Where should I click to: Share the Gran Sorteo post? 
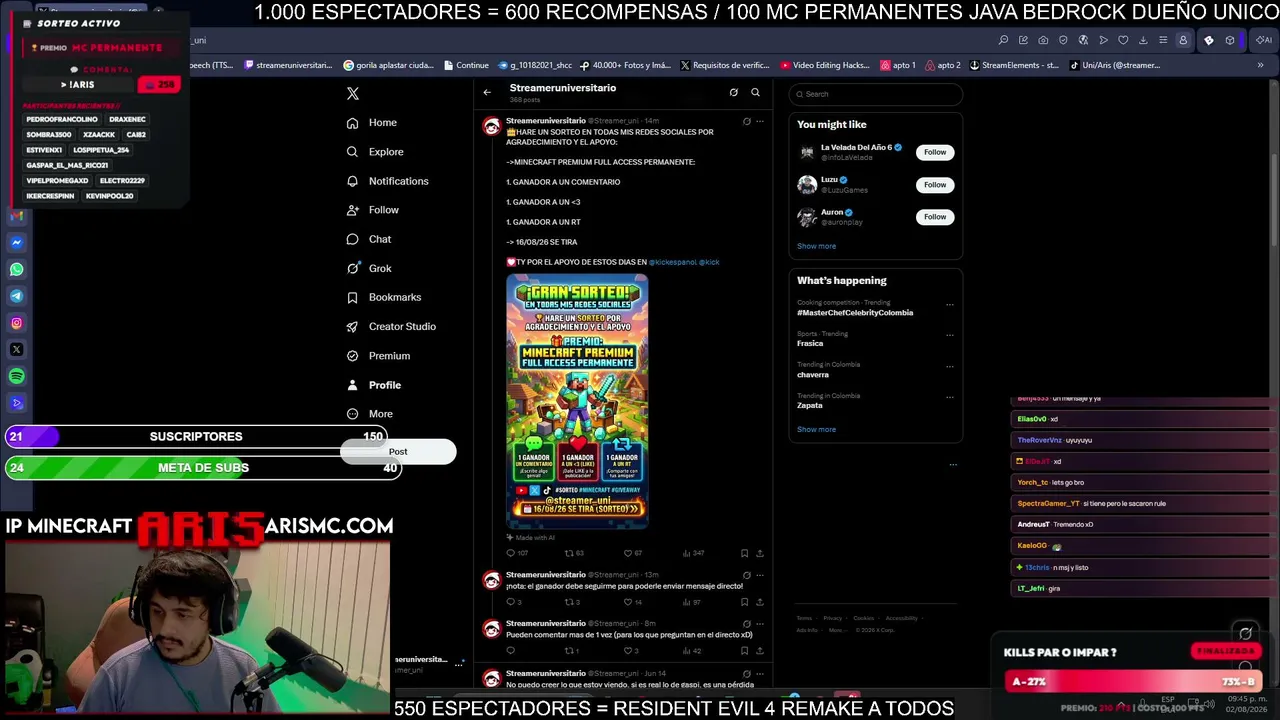pyautogui.click(x=759, y=553)
